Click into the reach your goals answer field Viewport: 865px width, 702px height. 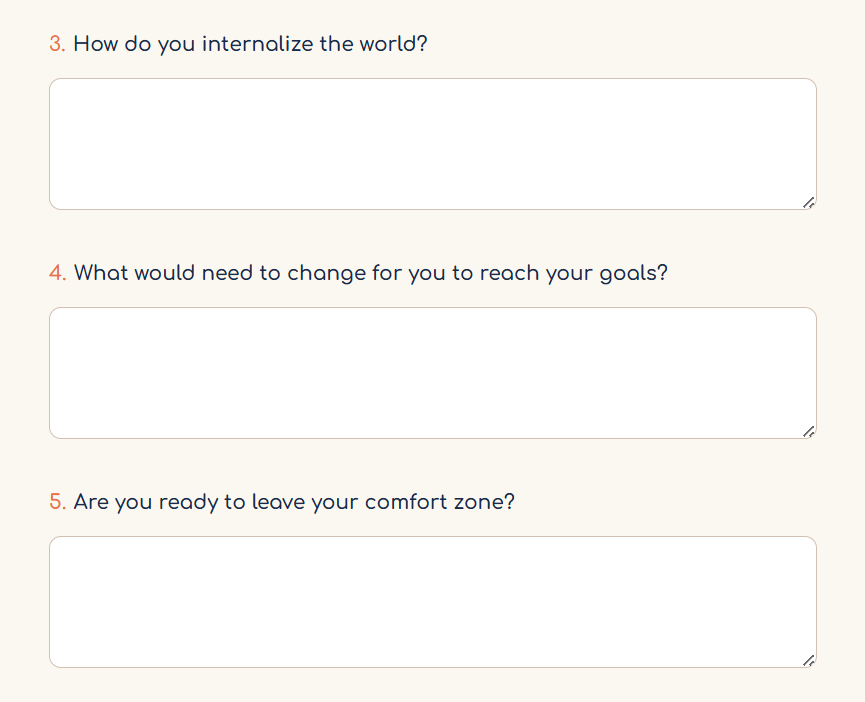[432, 373]
